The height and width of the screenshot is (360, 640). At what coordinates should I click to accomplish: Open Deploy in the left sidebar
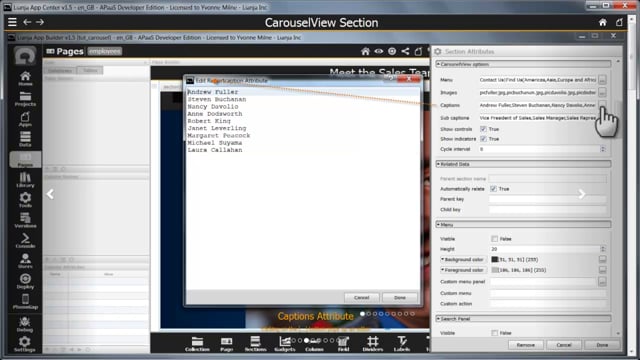(x=25, y=281)
